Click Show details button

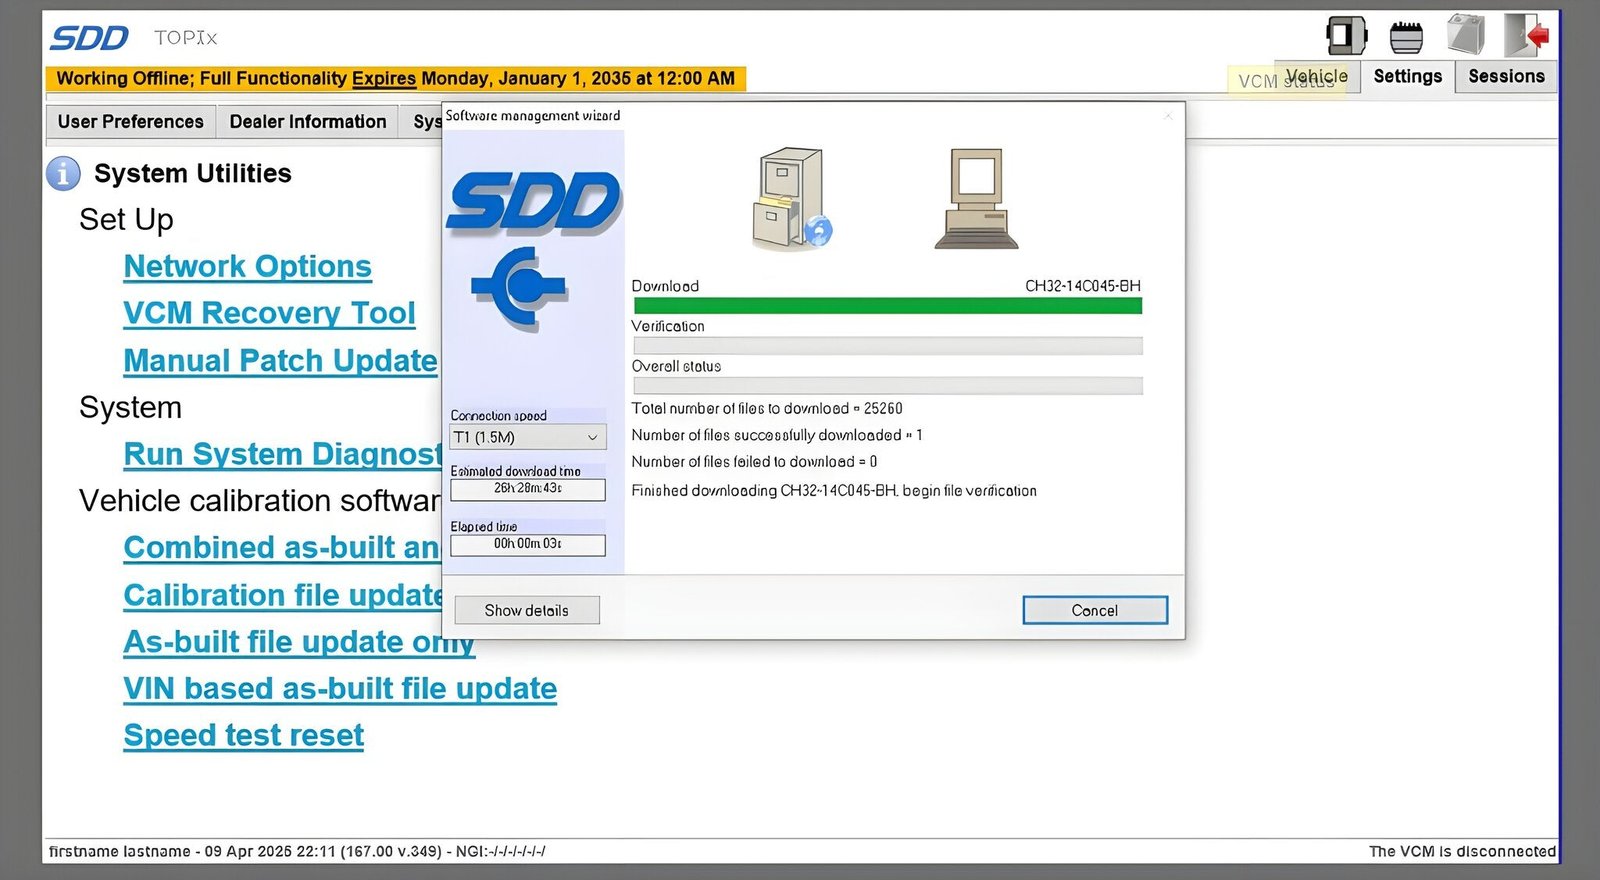(x=527, y=610)
